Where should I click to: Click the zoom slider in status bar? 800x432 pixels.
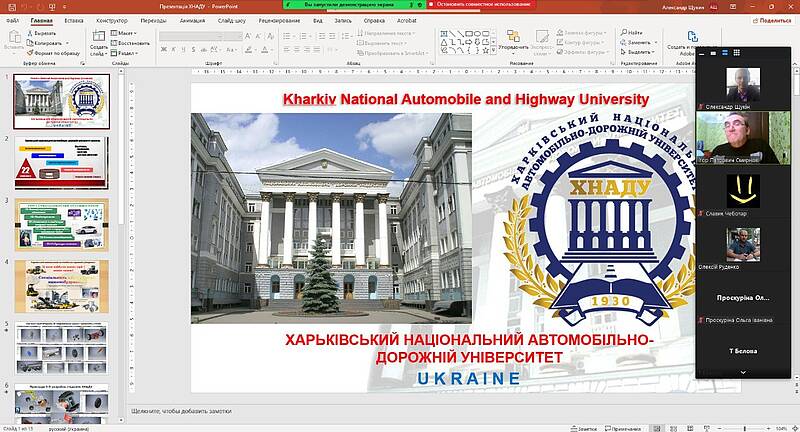[x=745, y=428]
